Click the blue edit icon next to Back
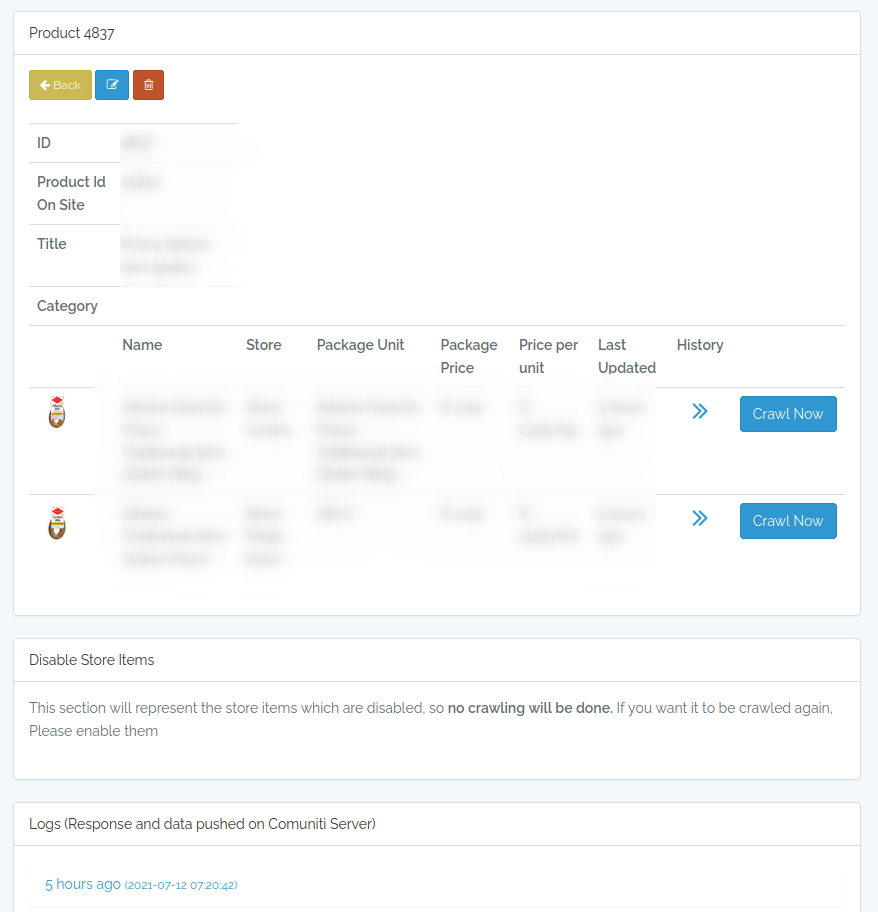878x912 pixels. 112,85
